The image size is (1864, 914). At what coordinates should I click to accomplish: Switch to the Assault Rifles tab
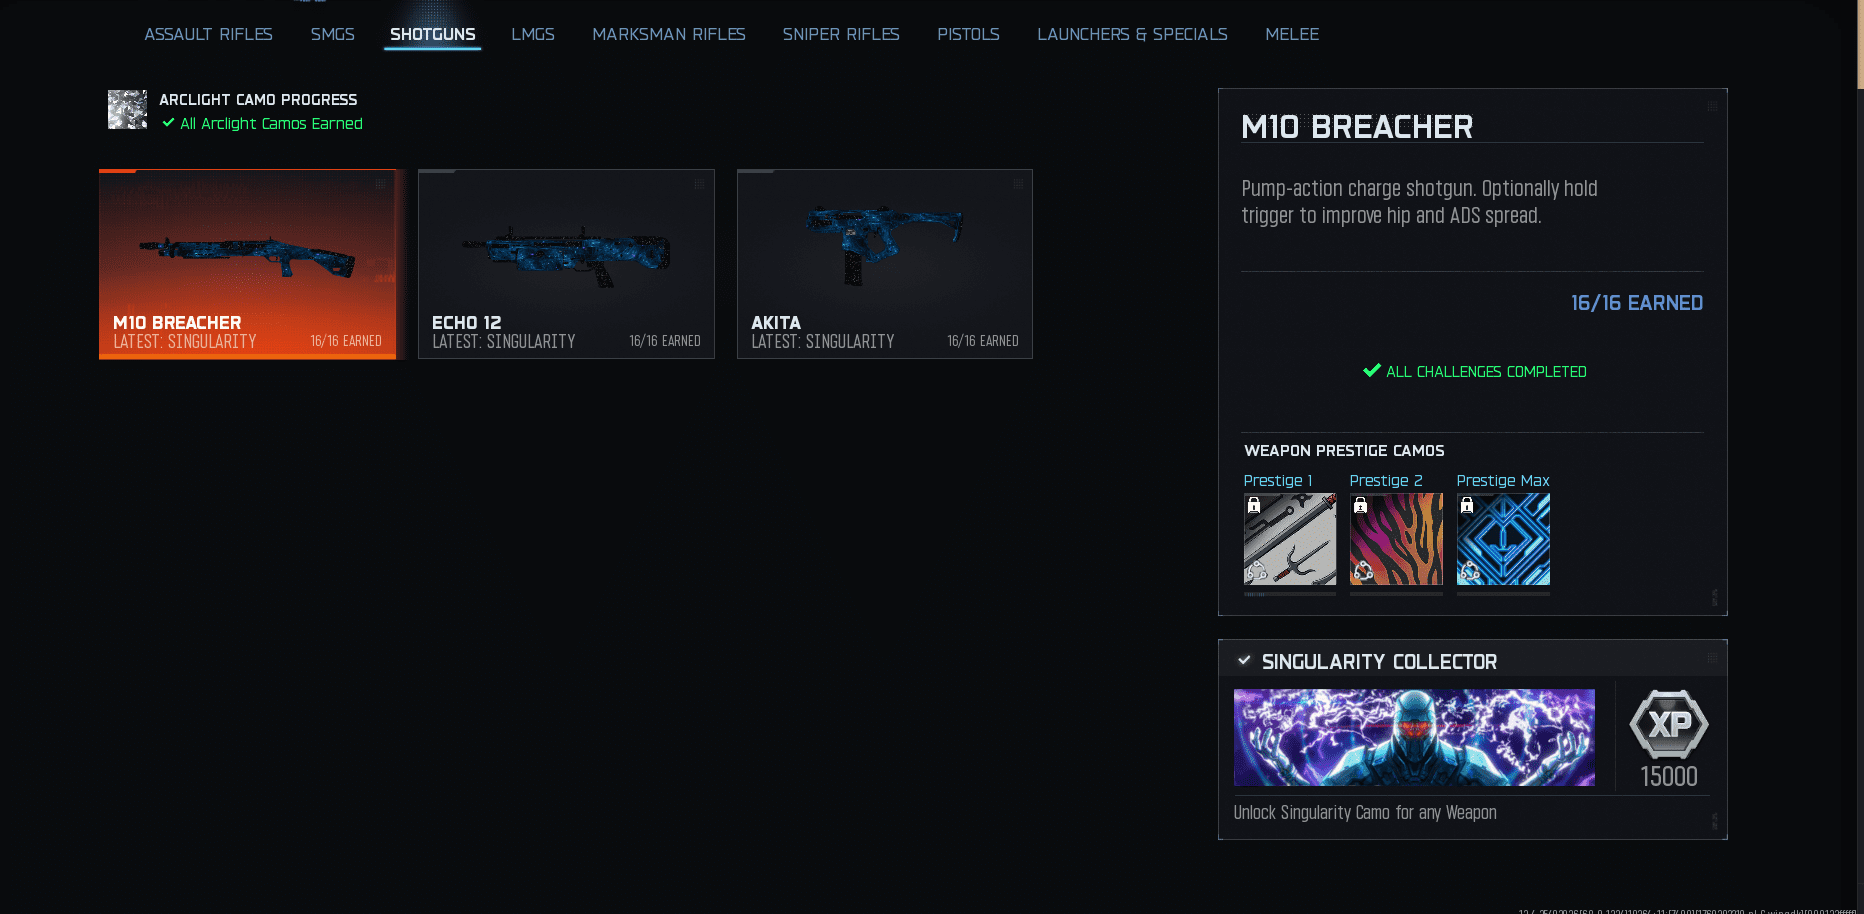click(208, 34)
